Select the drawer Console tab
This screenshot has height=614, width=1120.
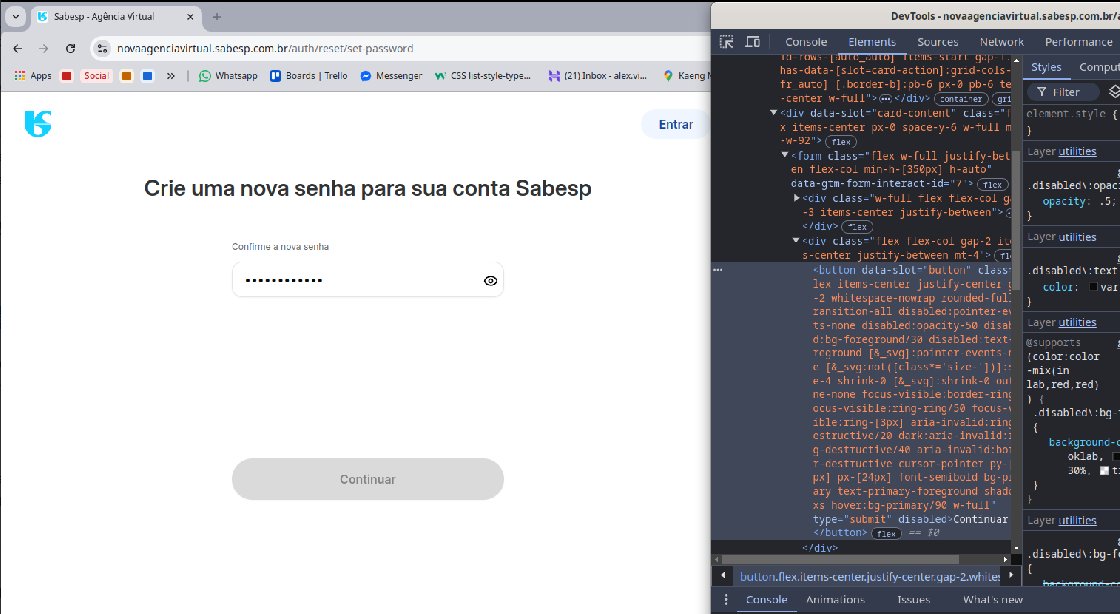[766, 600]
